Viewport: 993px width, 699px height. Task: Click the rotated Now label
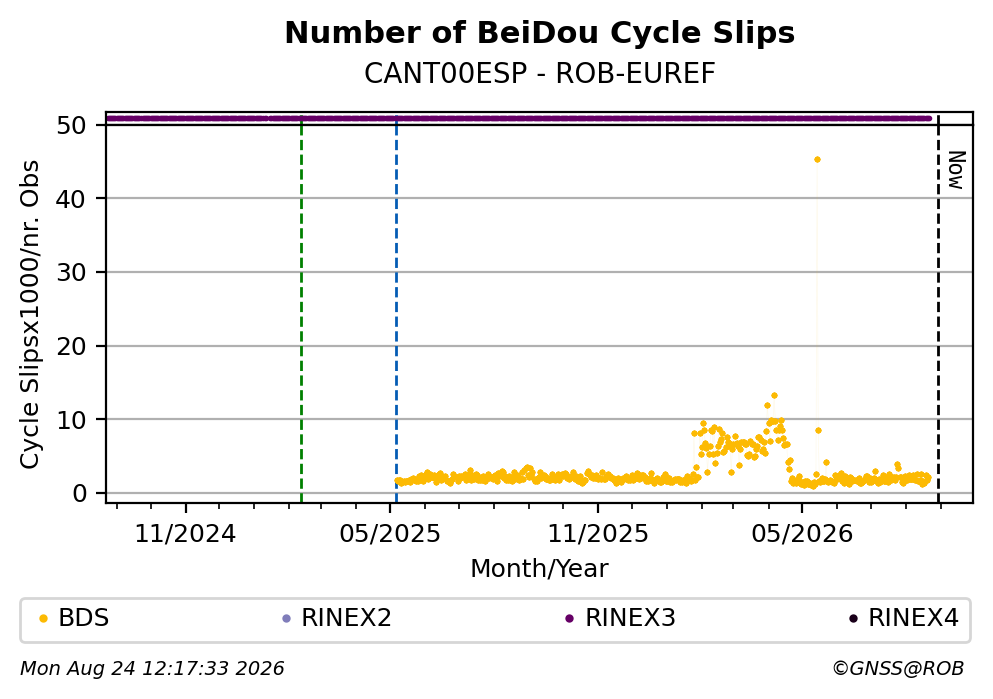tap(956, 170)
